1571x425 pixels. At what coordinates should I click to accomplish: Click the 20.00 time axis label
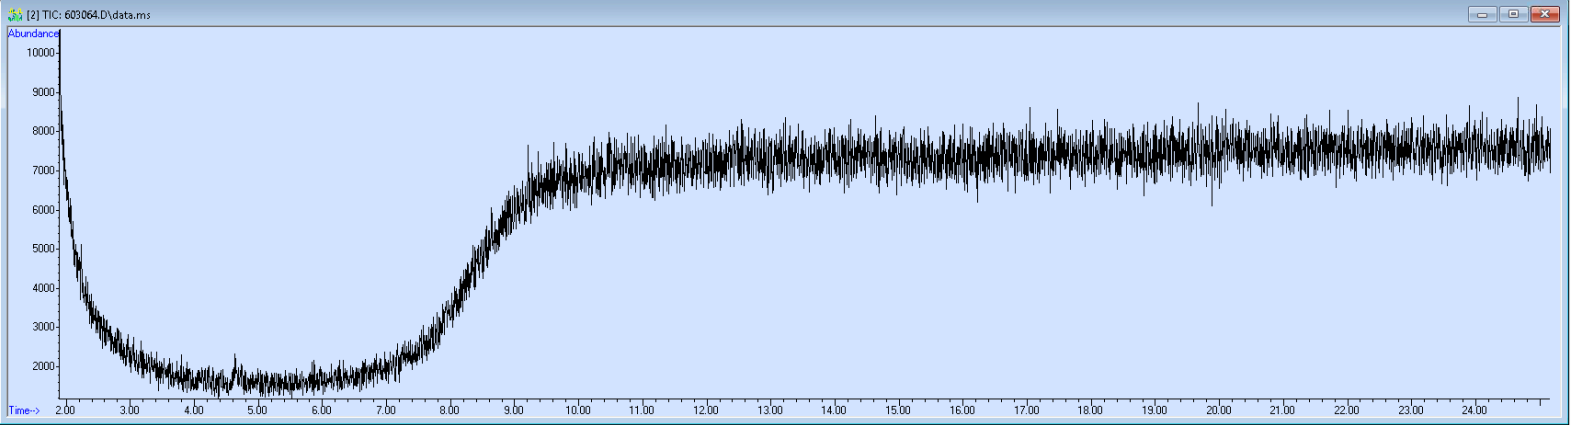[1218, 410]
